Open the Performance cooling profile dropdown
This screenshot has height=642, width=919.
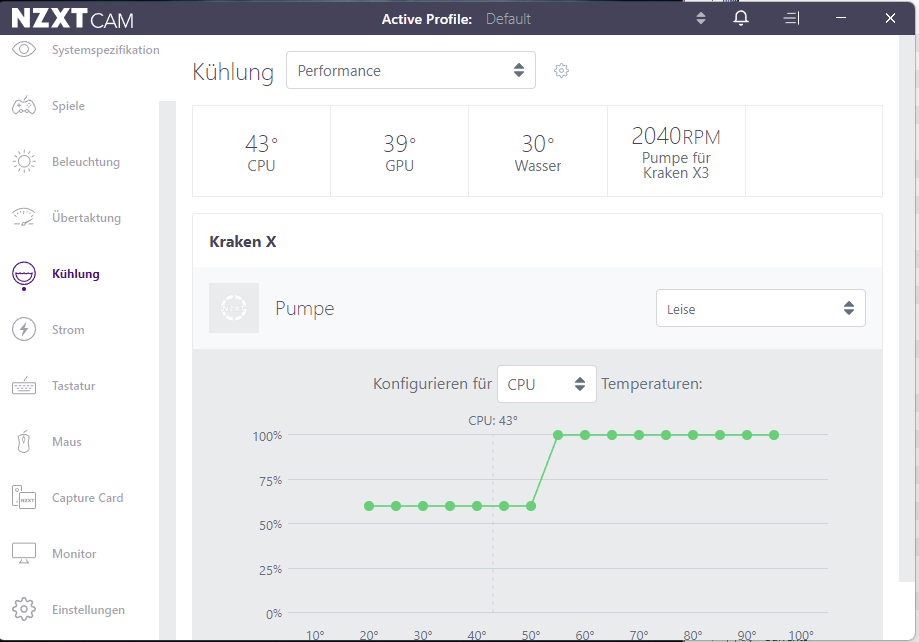click(411, 70)
